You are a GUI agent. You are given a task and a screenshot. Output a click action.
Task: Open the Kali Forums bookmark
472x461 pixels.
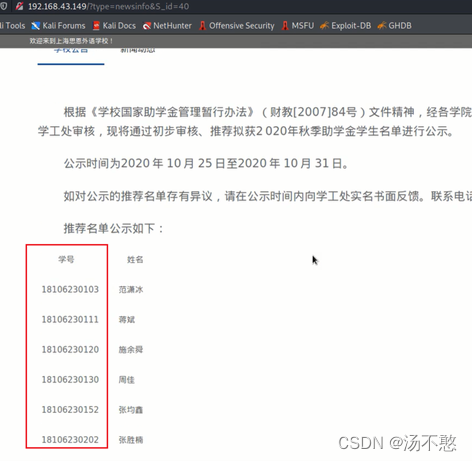pyautogui.click(x=58, y=26)
